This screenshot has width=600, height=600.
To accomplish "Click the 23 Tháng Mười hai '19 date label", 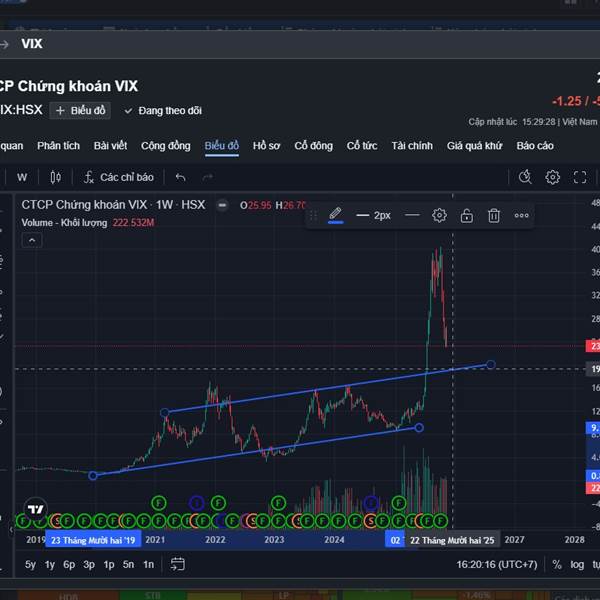I will click(x=93, y=540).
